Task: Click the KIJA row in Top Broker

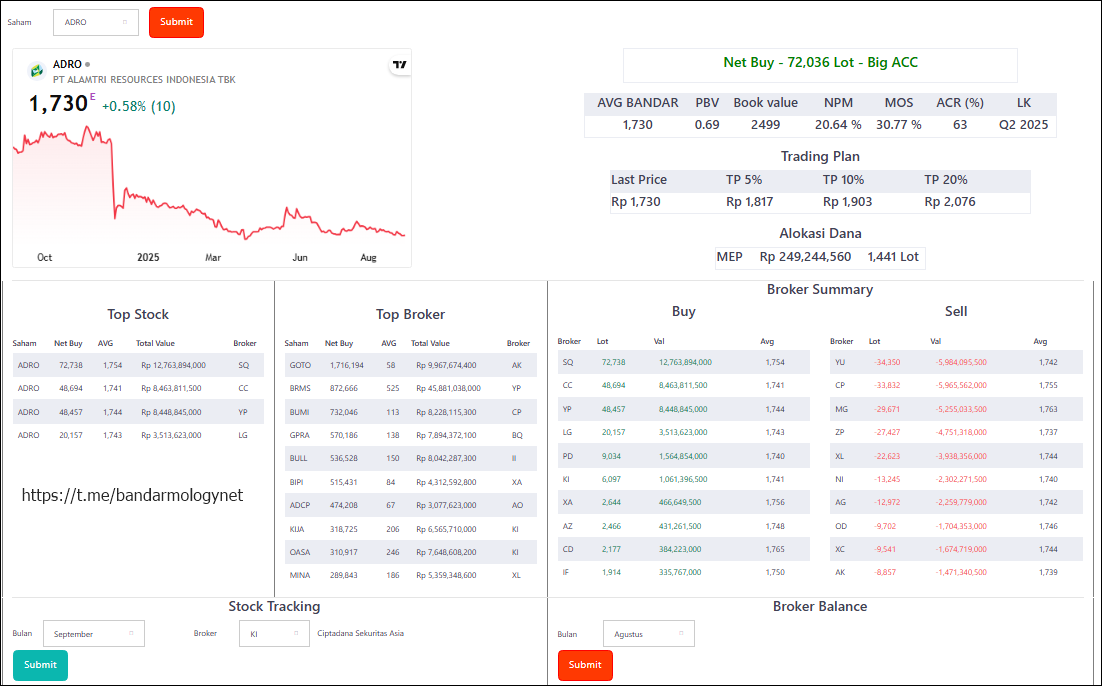Action: (x=410, y=529)
